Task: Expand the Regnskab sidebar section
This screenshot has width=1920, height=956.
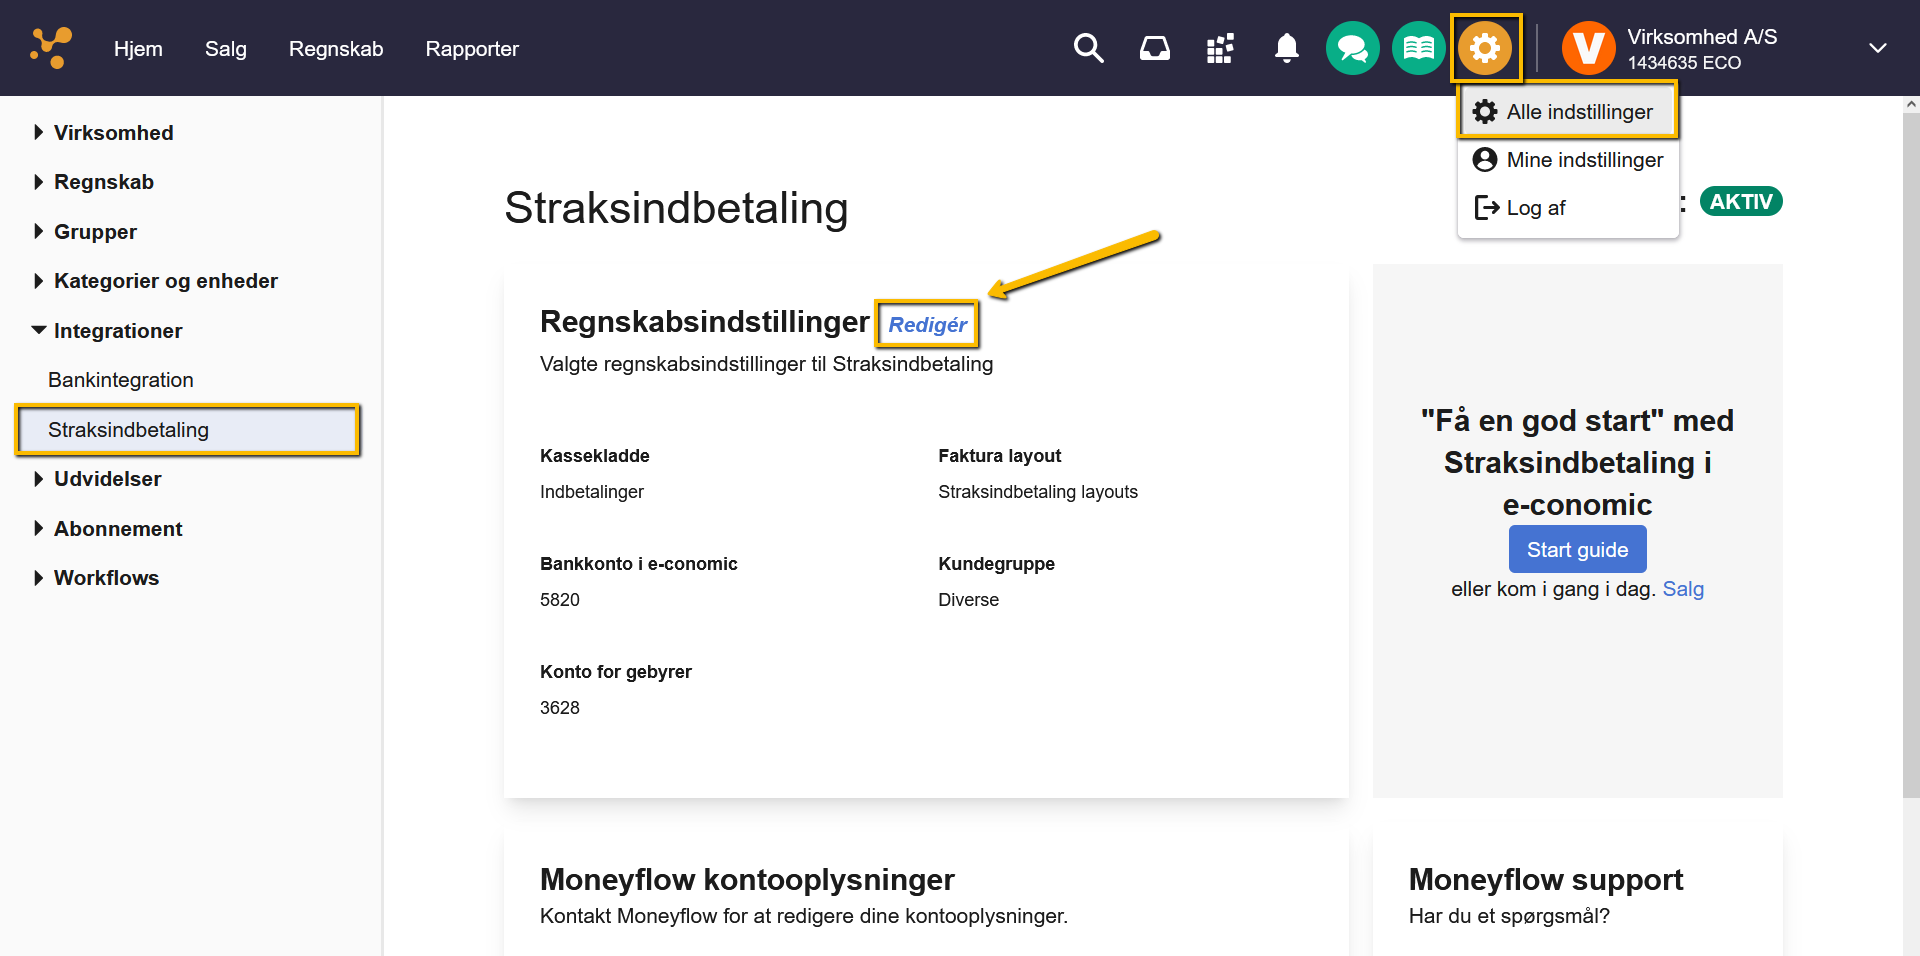Action: 93,182
